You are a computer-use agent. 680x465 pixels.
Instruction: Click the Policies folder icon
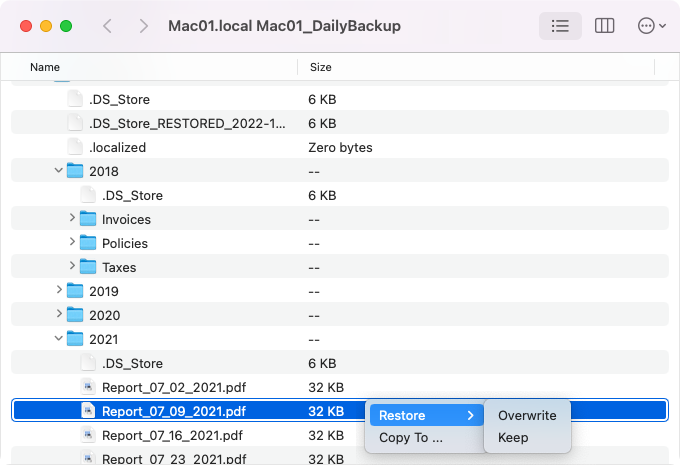point(88,243)
